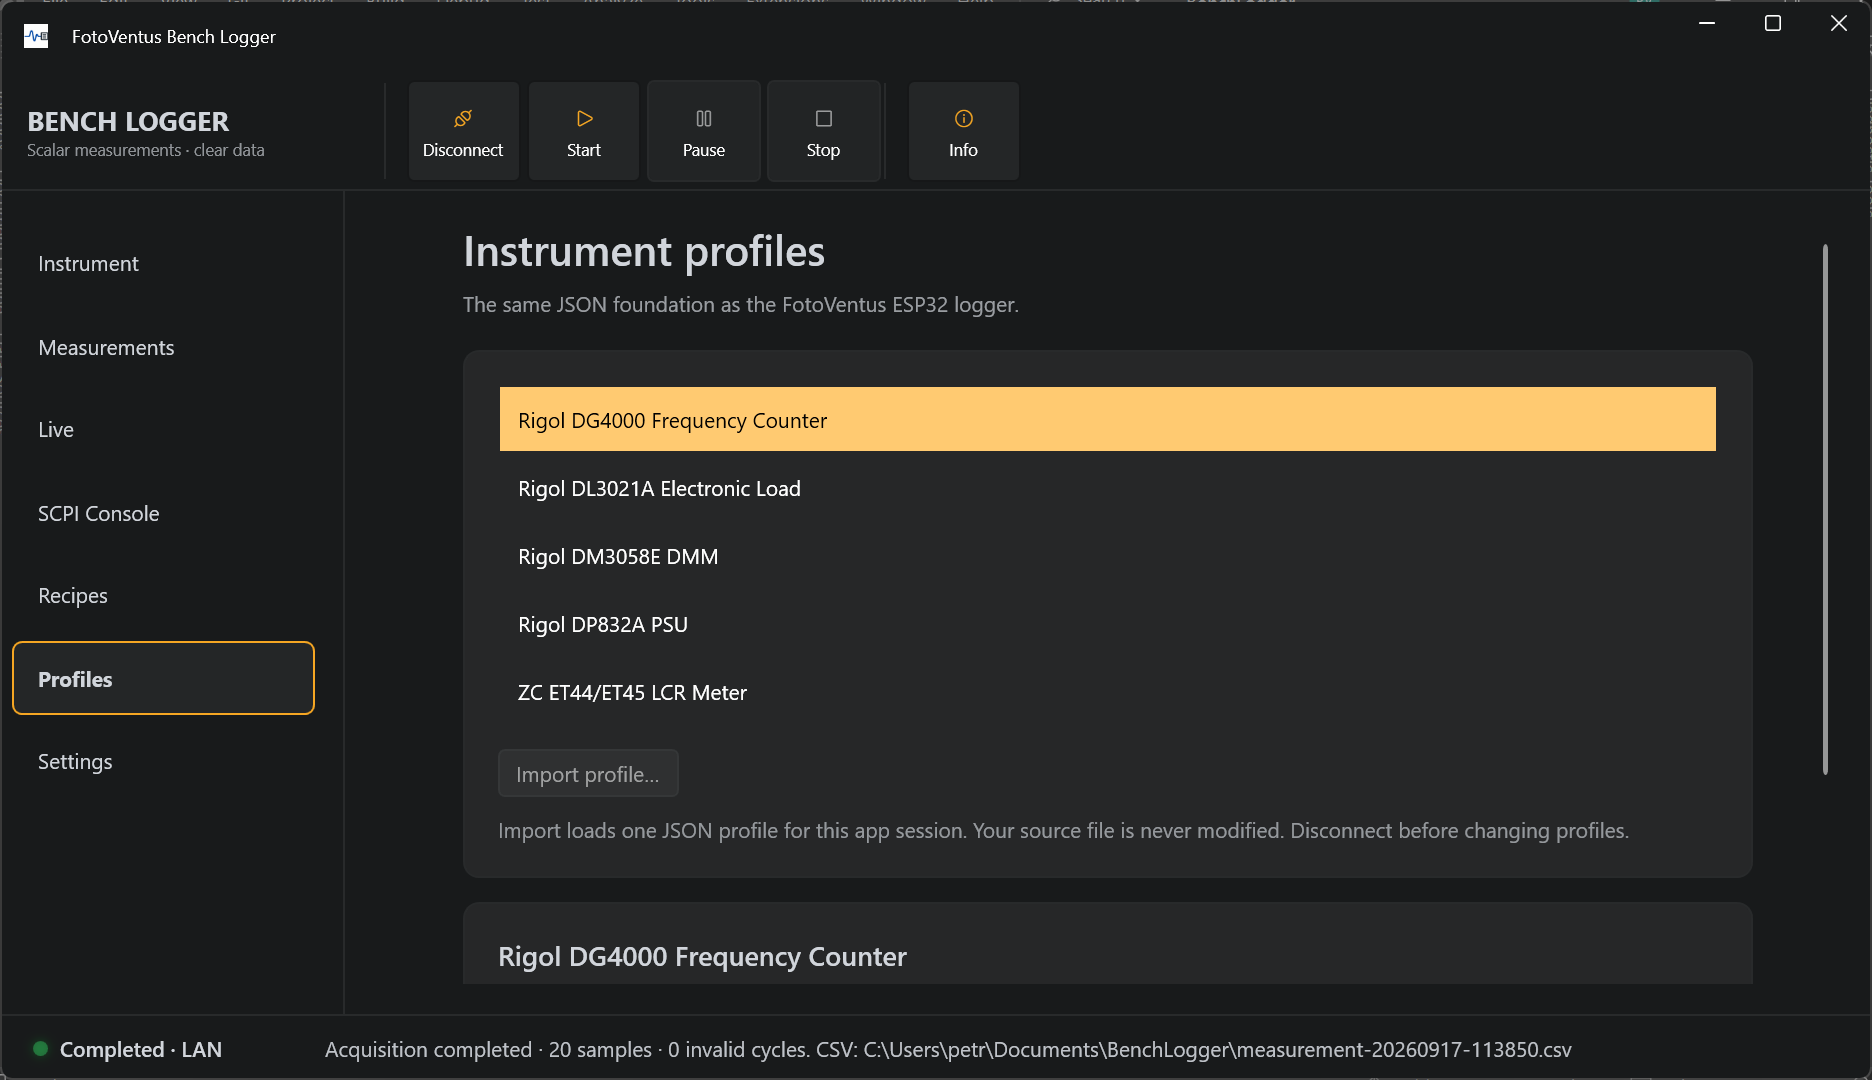Go to Measurements in the sidebar
1872x1080 pixels.
163,348
